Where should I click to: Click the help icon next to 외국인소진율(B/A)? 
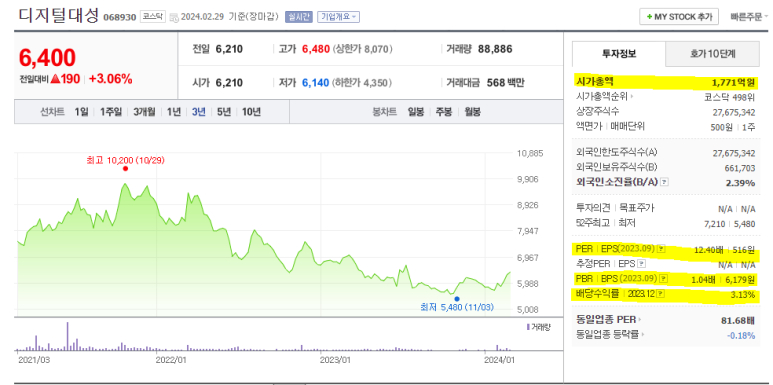(665, 182)
